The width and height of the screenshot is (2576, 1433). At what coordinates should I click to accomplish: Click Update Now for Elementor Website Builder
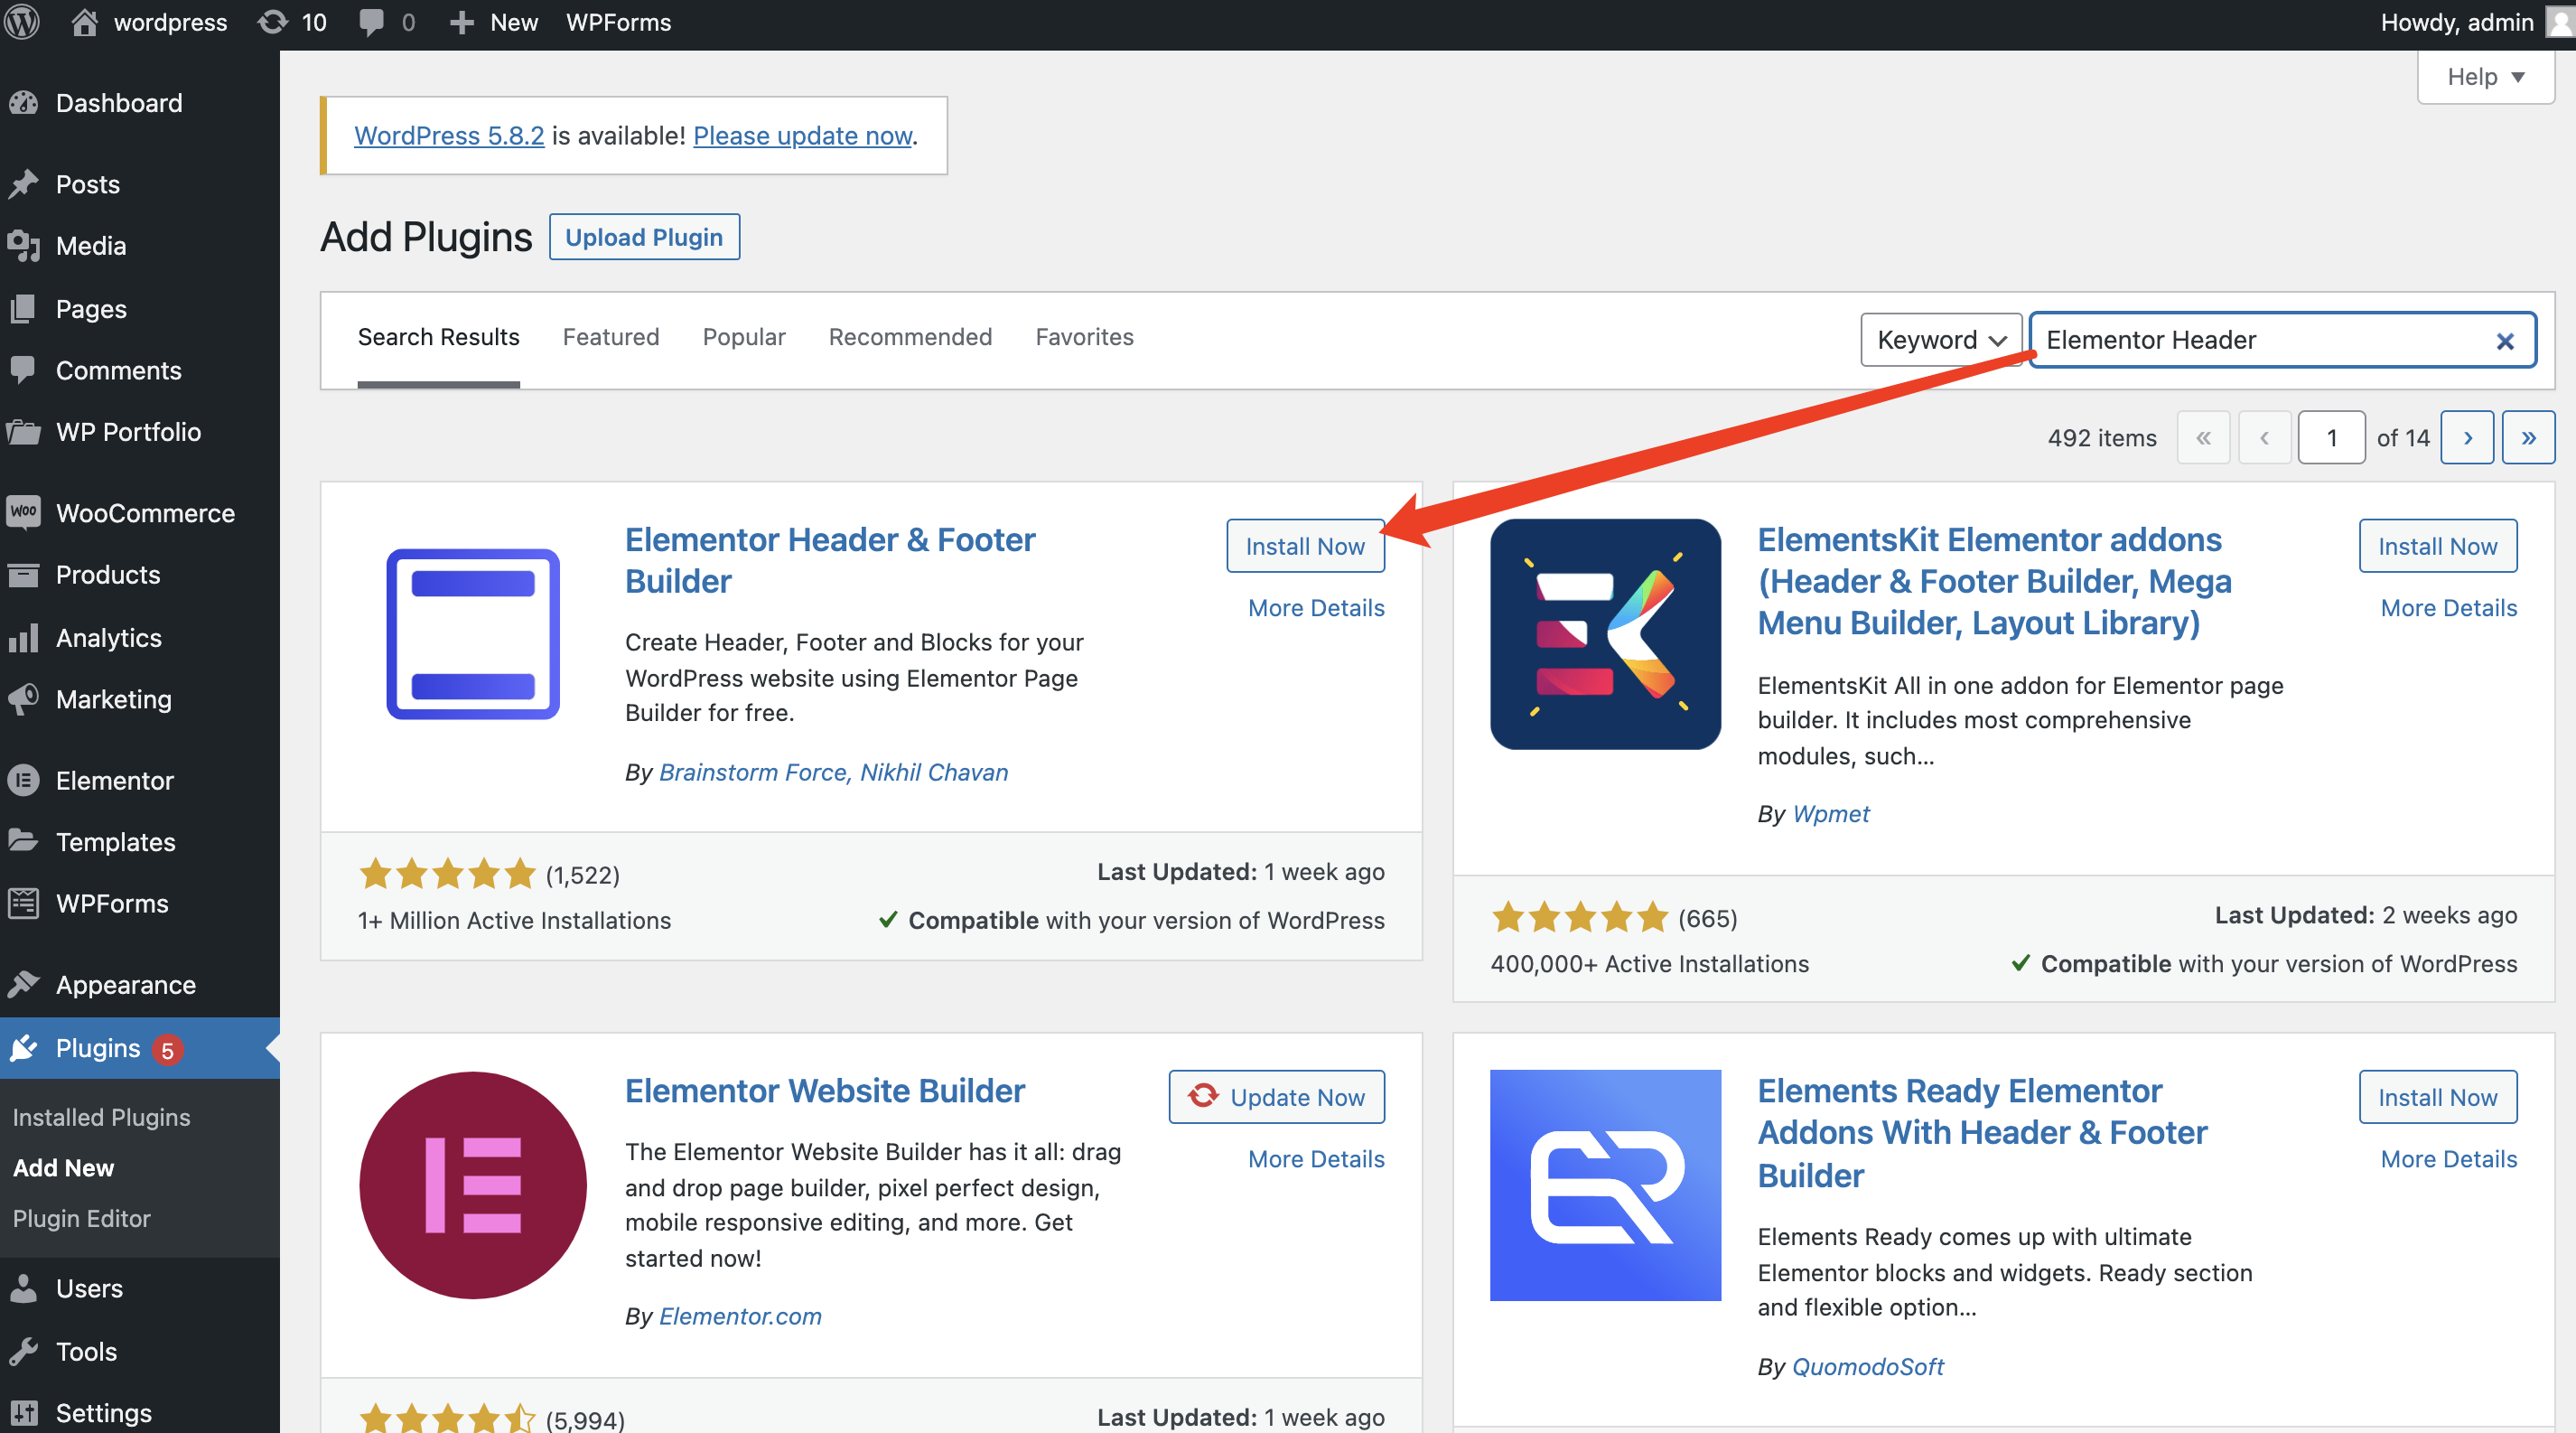point(1276,1097)
